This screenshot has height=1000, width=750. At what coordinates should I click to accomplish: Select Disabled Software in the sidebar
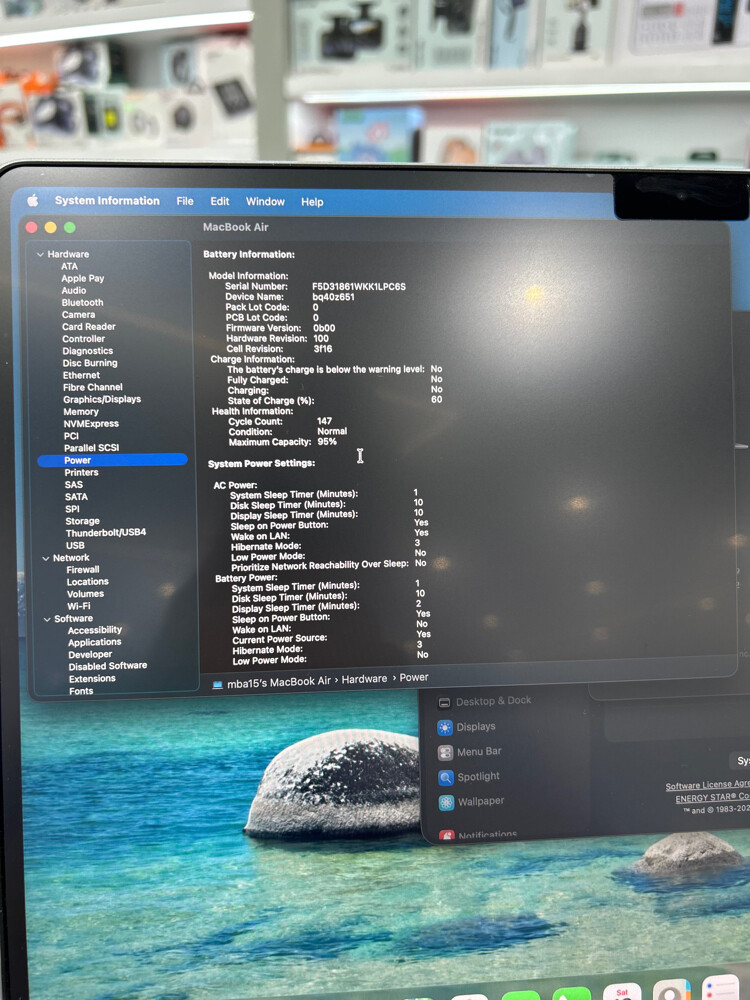pyautogui.click(x=108, y=666)
